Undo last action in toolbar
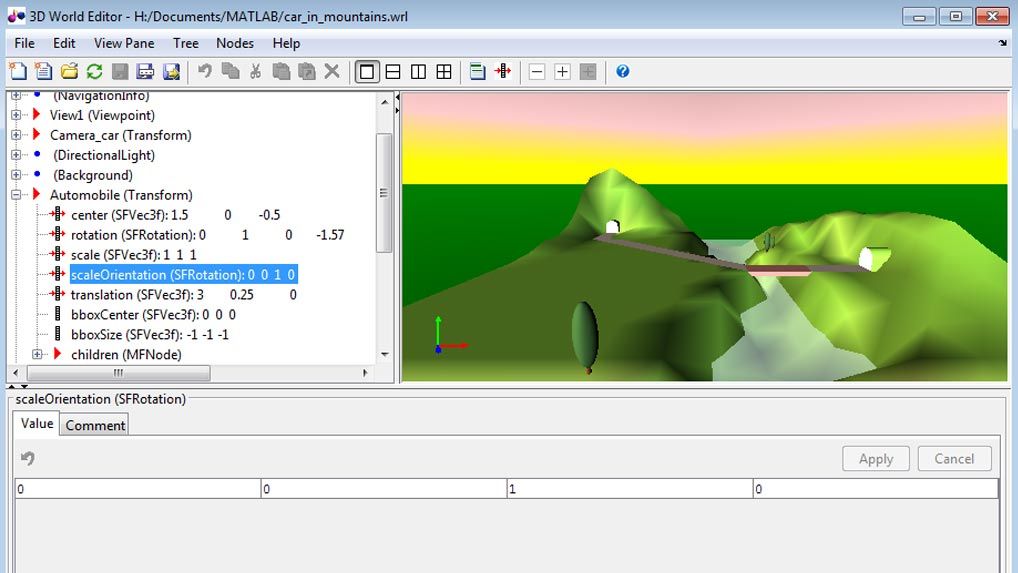 pos(205,71)
